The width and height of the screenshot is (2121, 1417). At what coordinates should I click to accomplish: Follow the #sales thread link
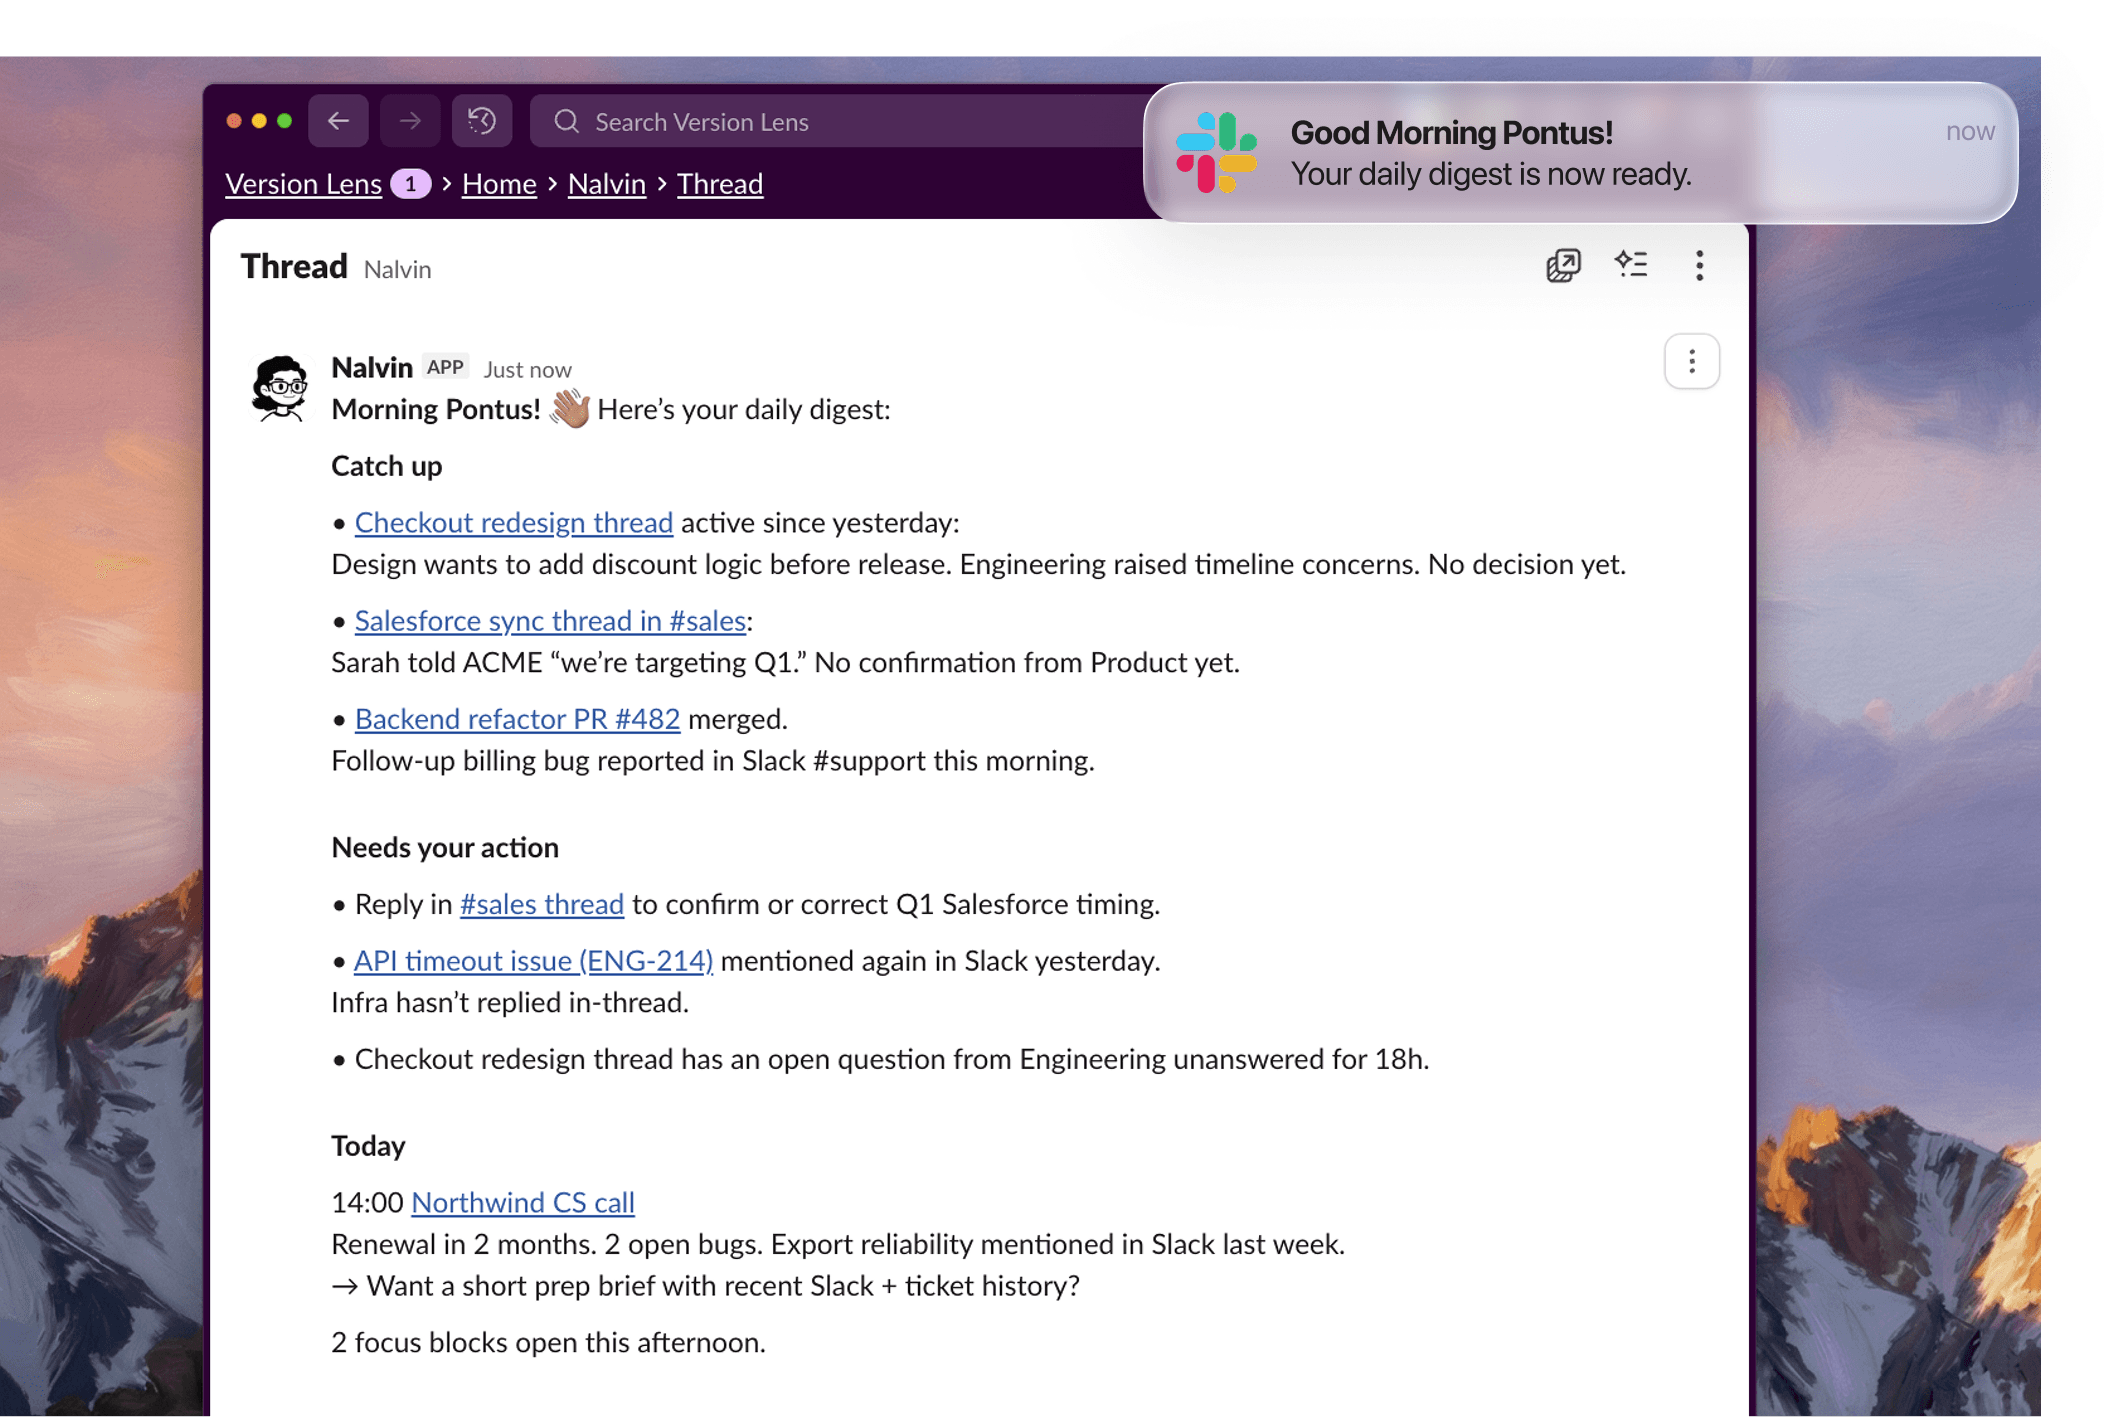tap(541, 904)
